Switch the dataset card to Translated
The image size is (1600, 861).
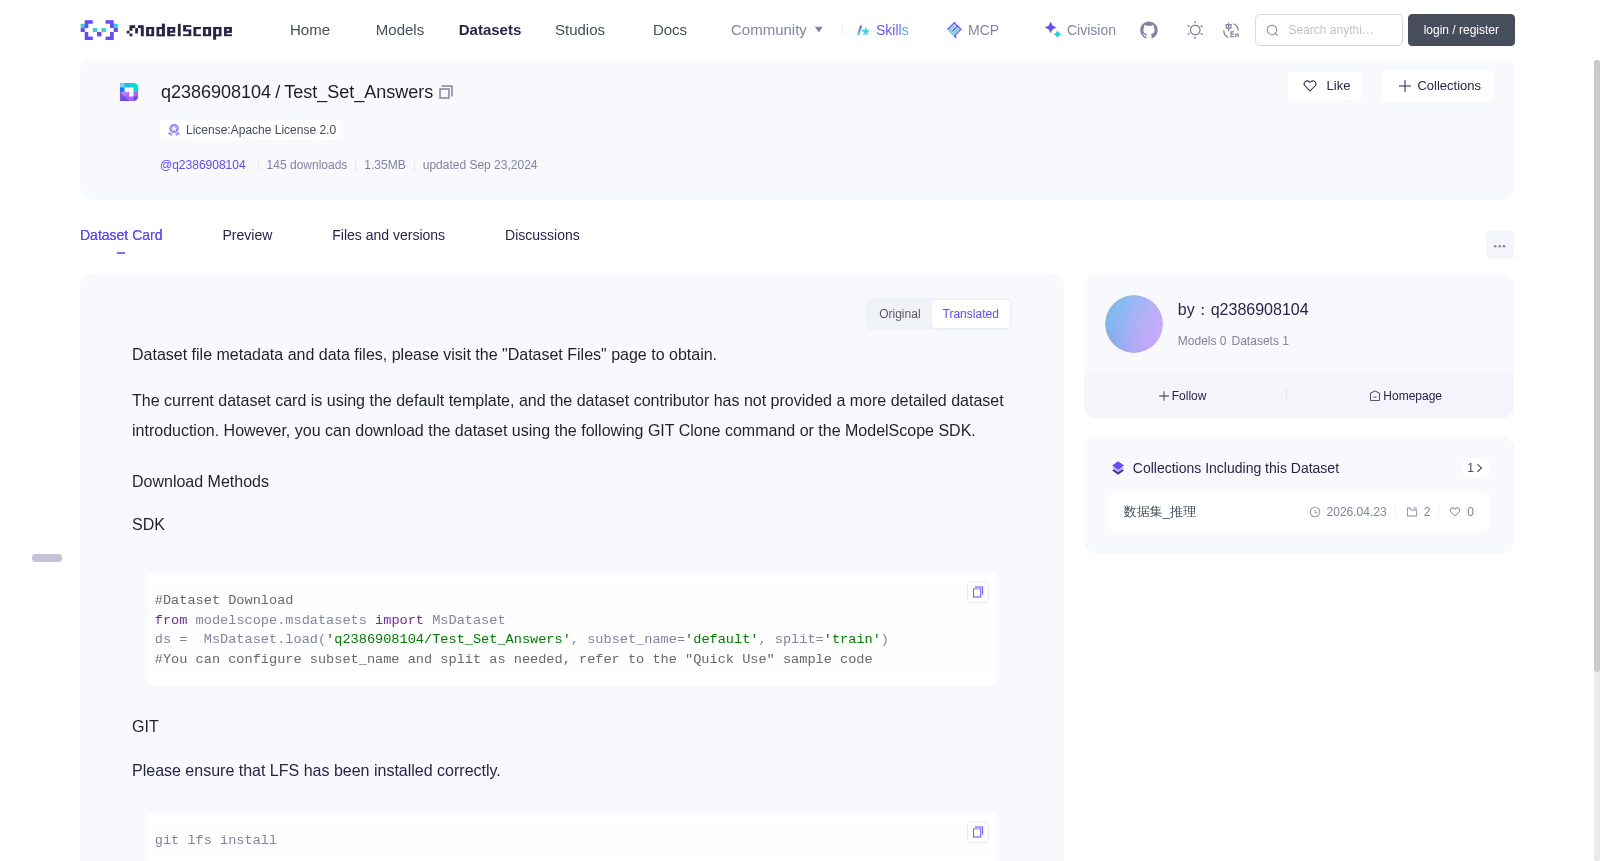pos(970,314)
